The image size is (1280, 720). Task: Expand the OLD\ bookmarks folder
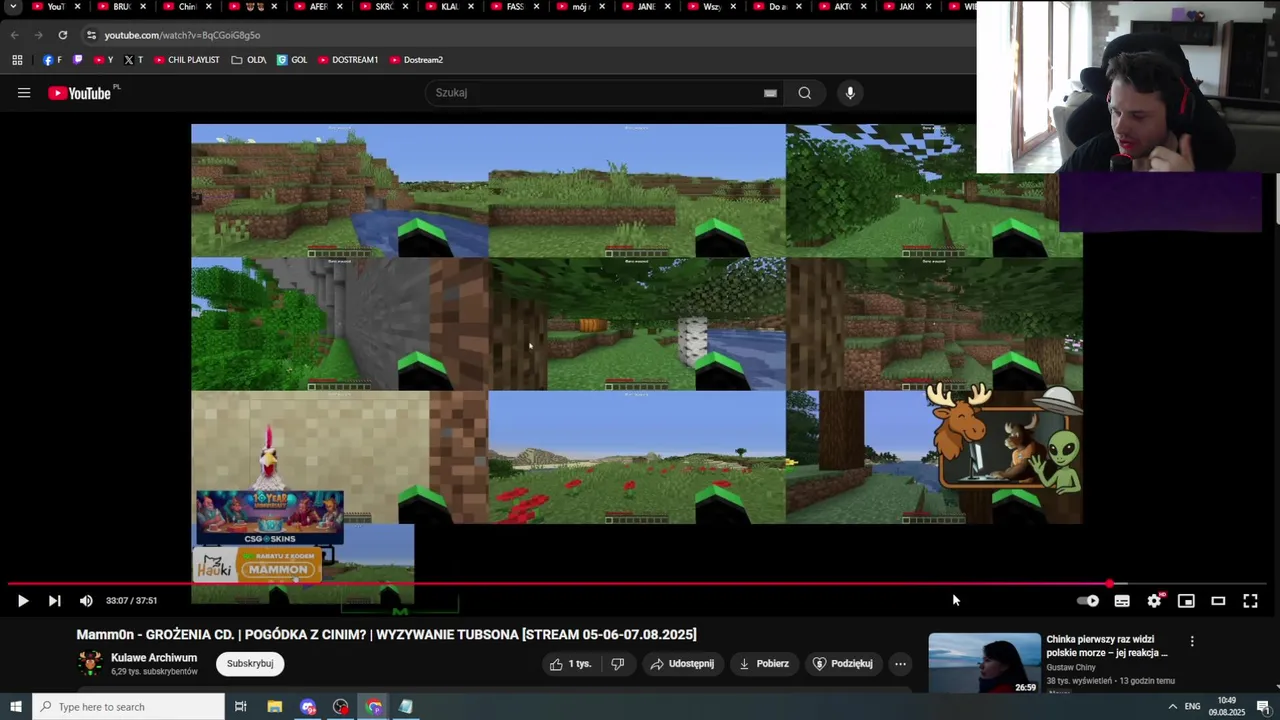click(x=248, y=60)
